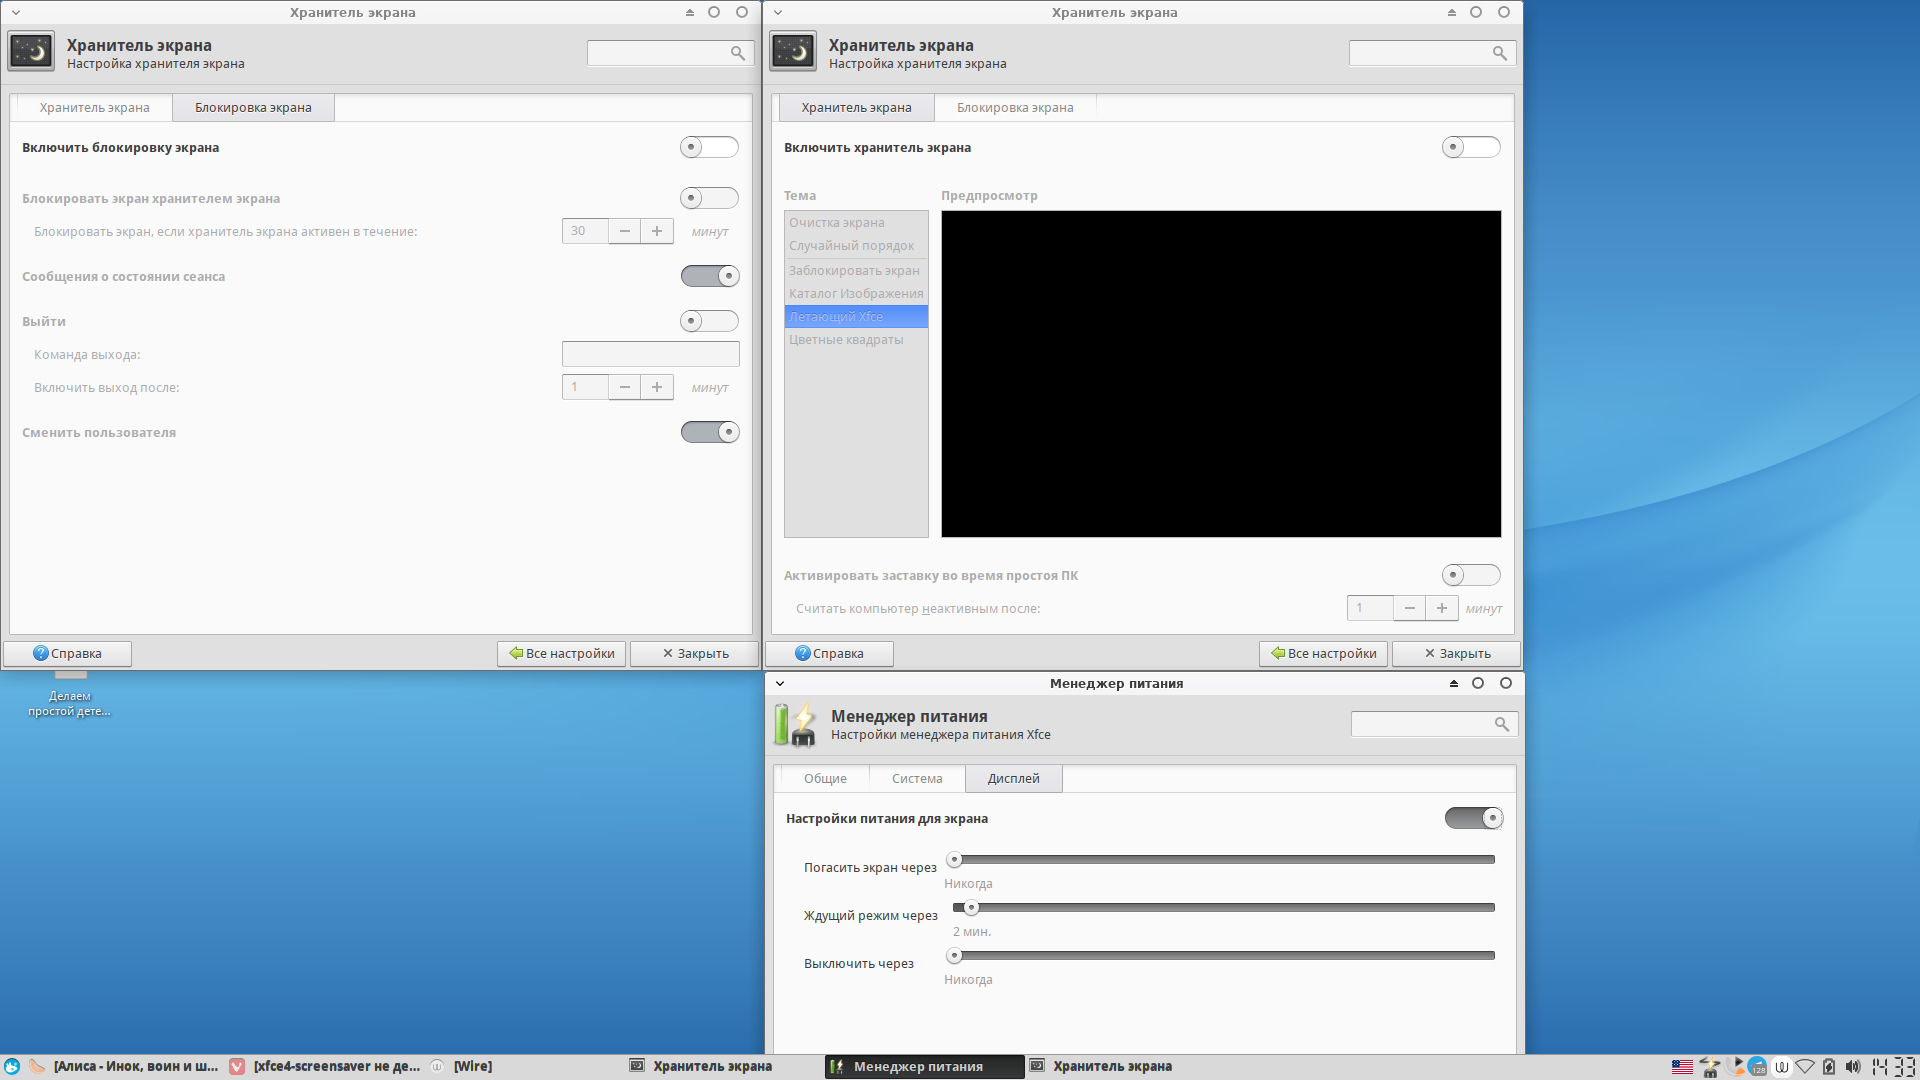Click the search field in Менеджер питания
Viewport: 1920px width, 1080px height.
click(1422, 723)
